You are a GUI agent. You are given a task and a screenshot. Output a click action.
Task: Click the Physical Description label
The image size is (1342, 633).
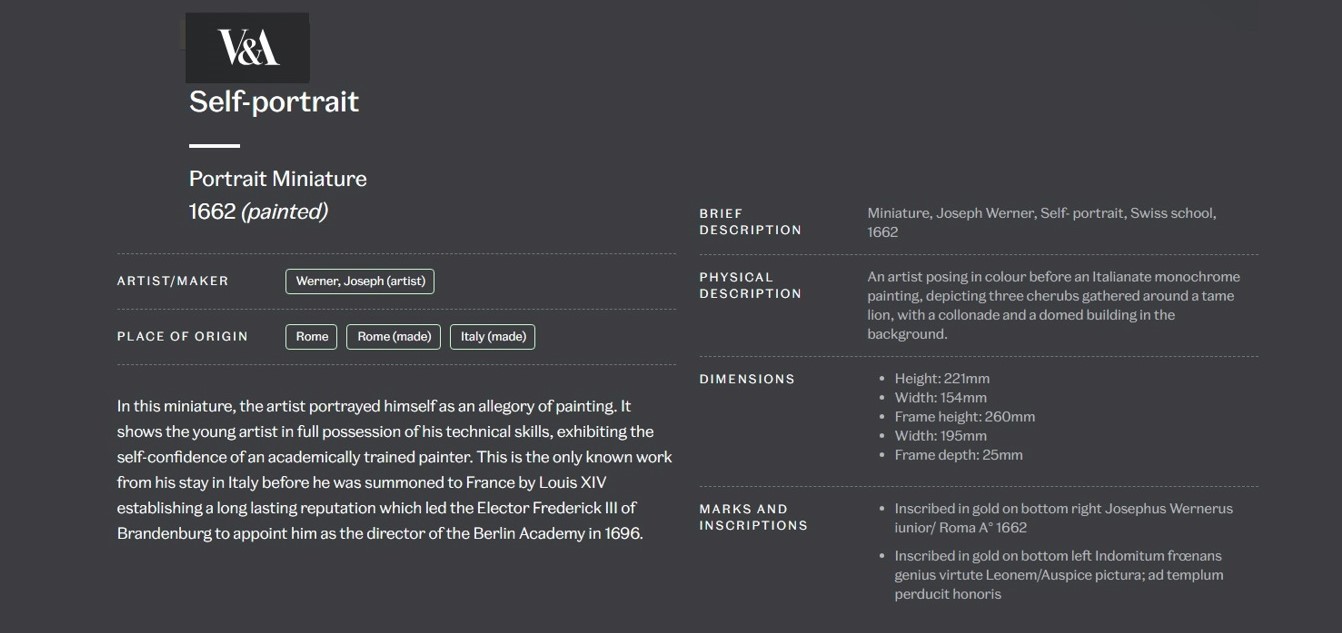point(750,286)
